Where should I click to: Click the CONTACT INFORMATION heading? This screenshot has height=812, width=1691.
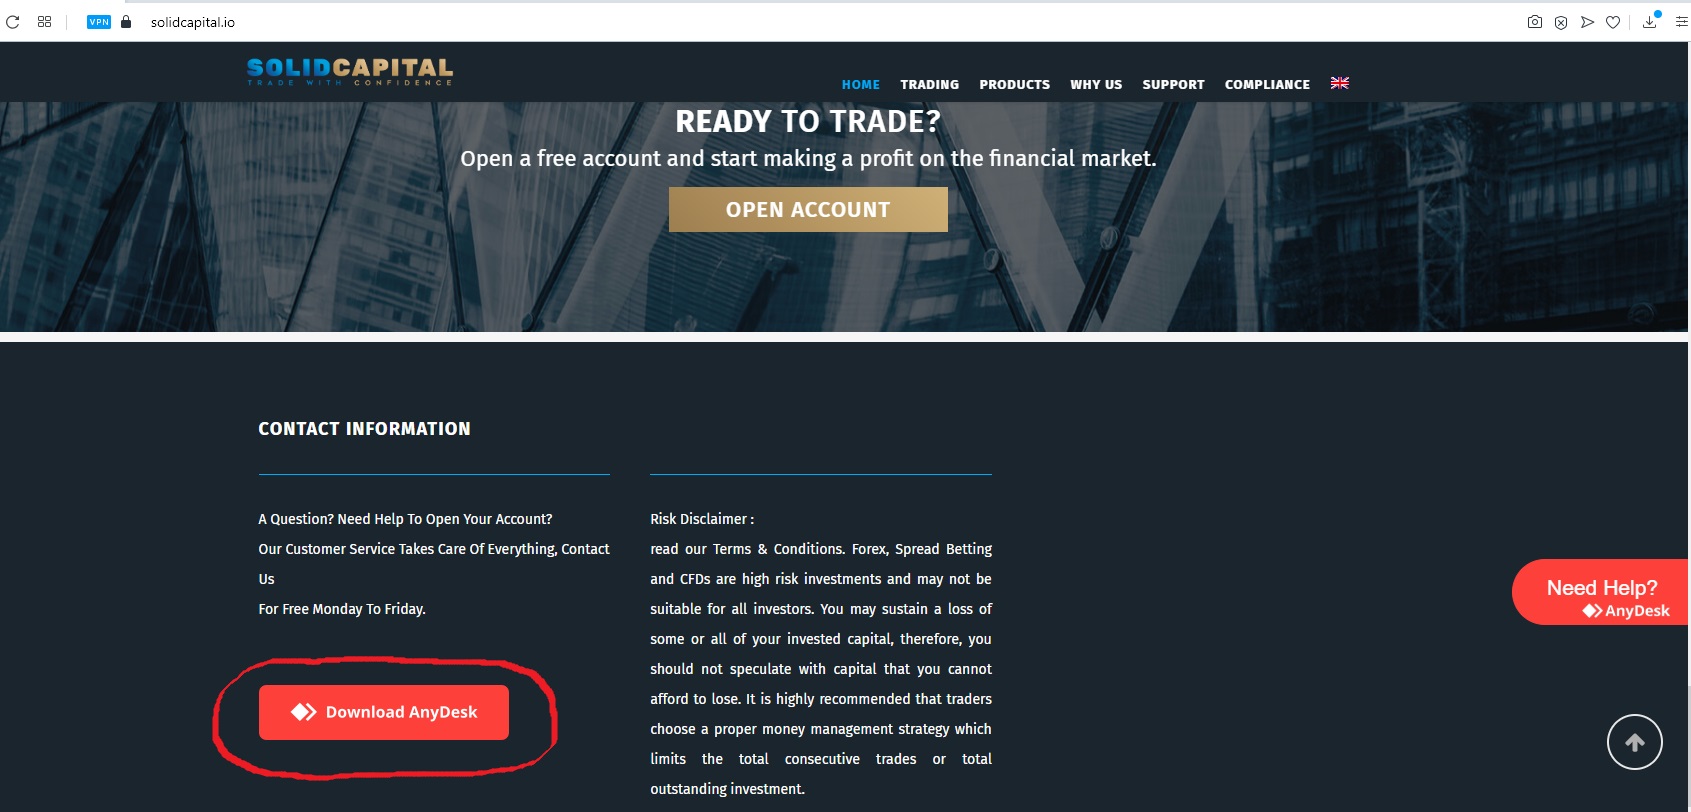point(364,429)
